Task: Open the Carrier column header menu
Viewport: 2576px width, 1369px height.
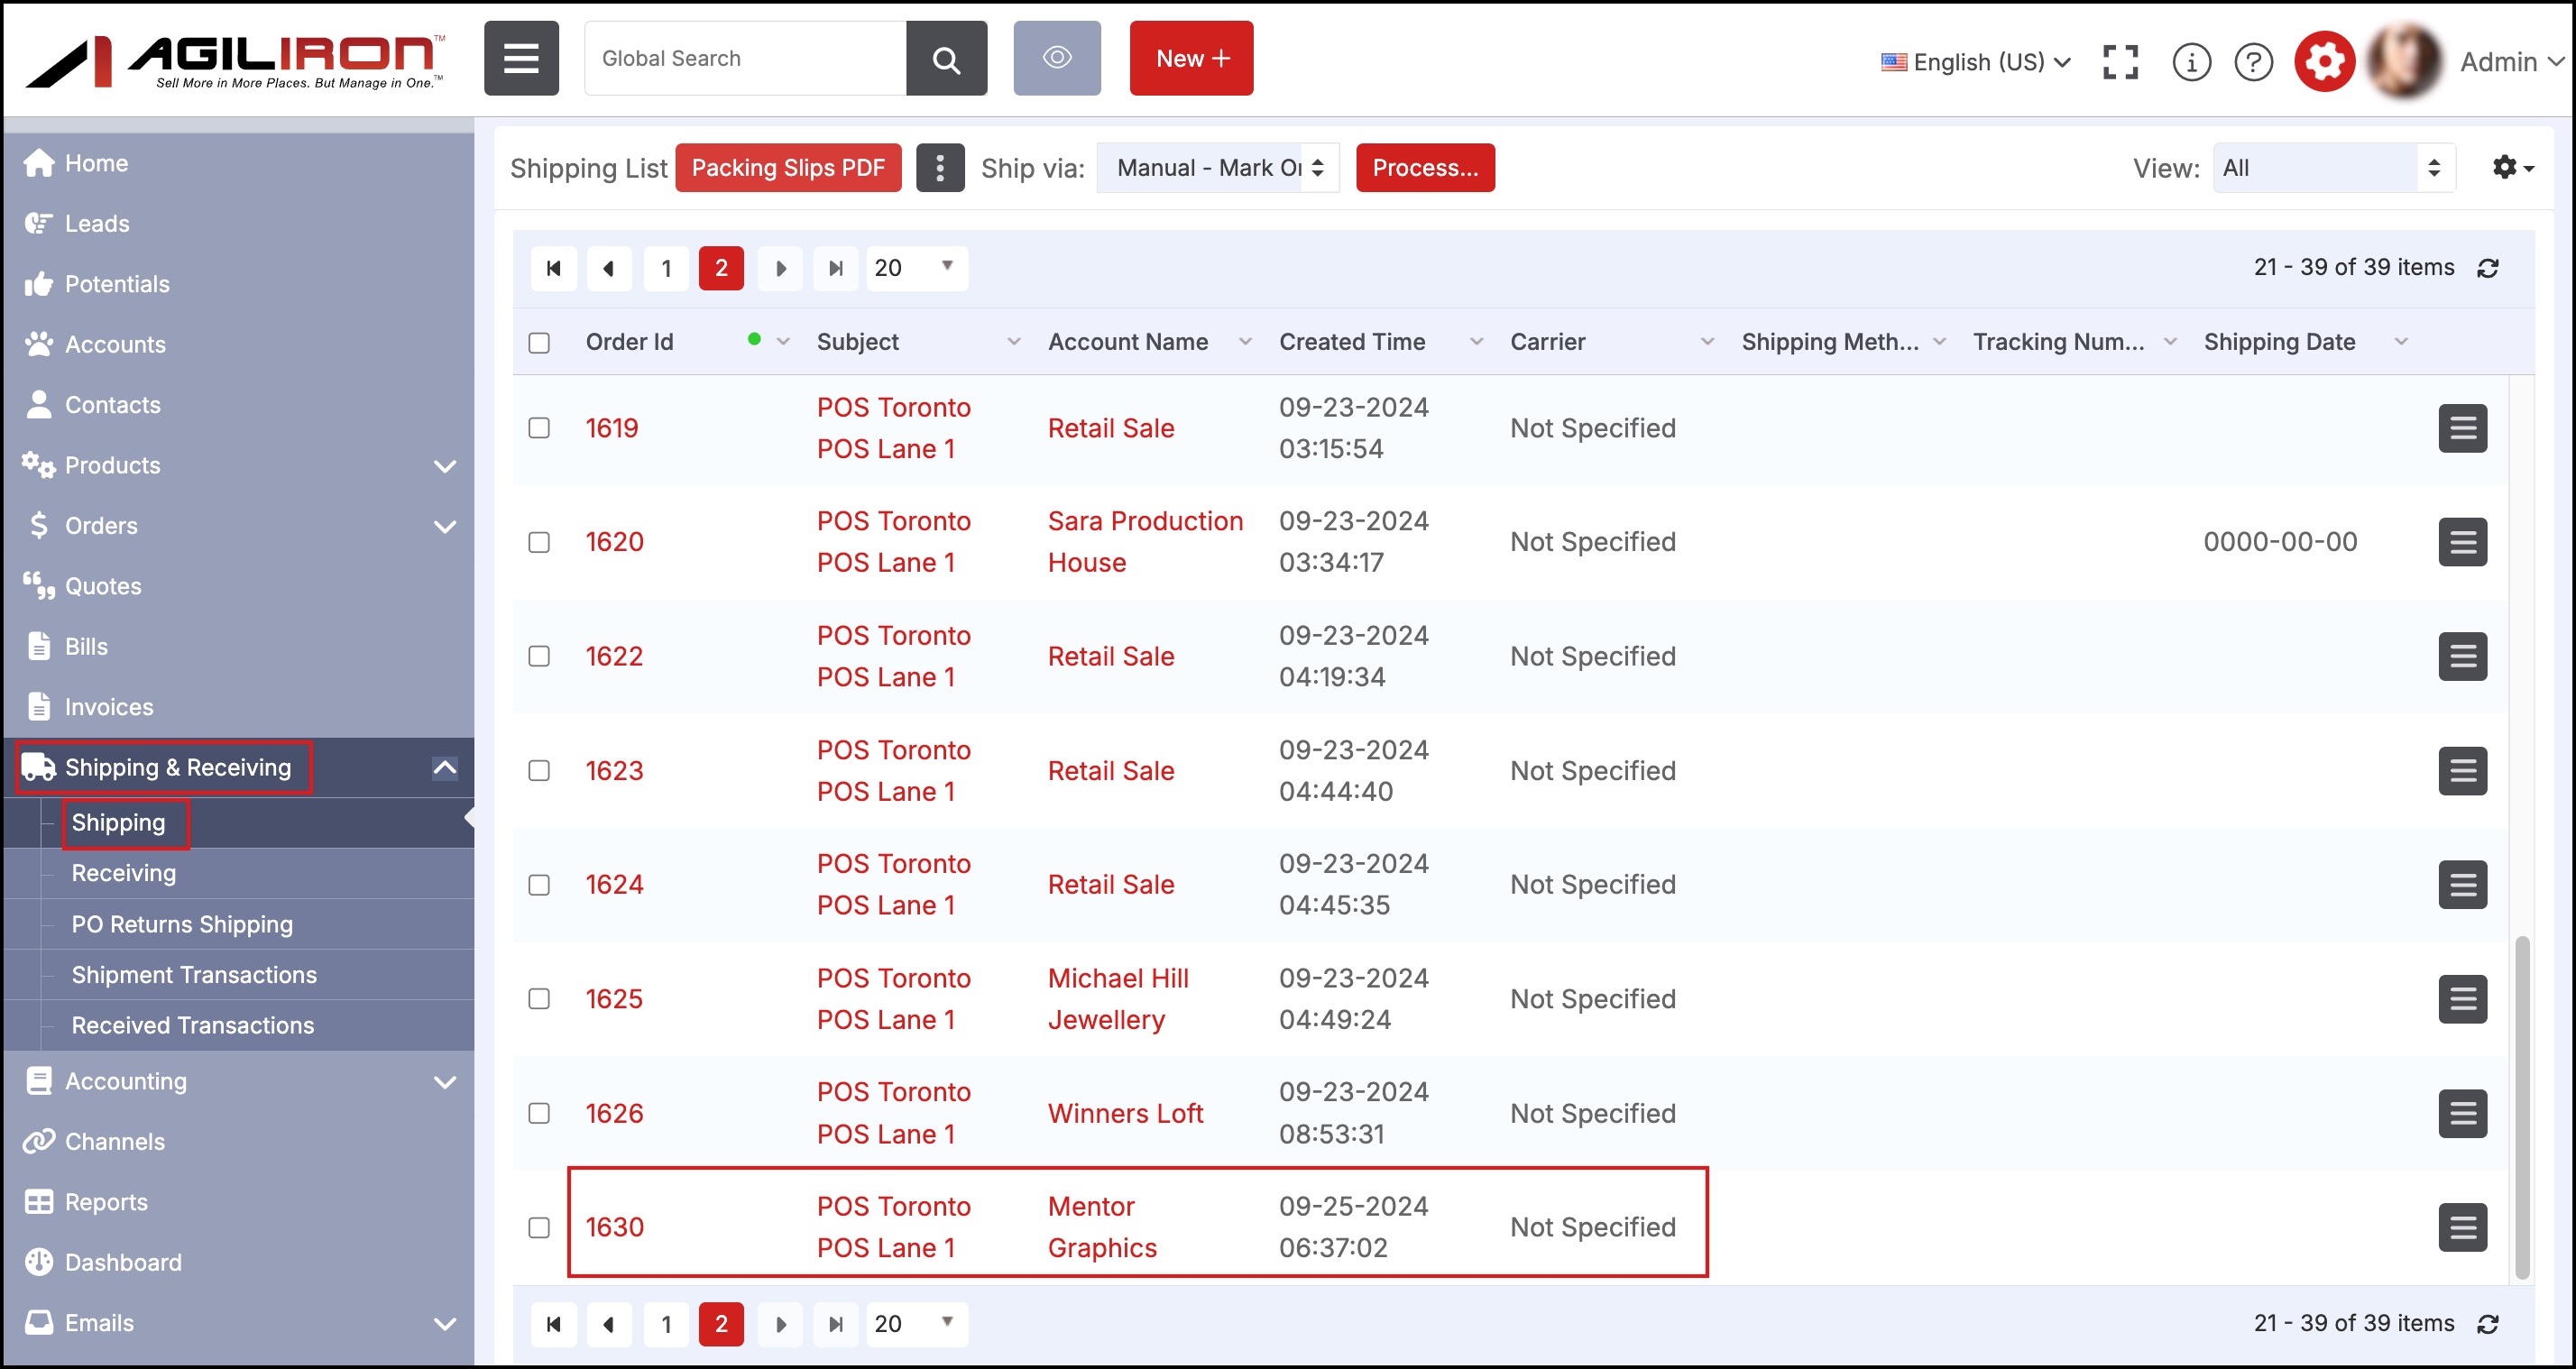Action: 1707,342
